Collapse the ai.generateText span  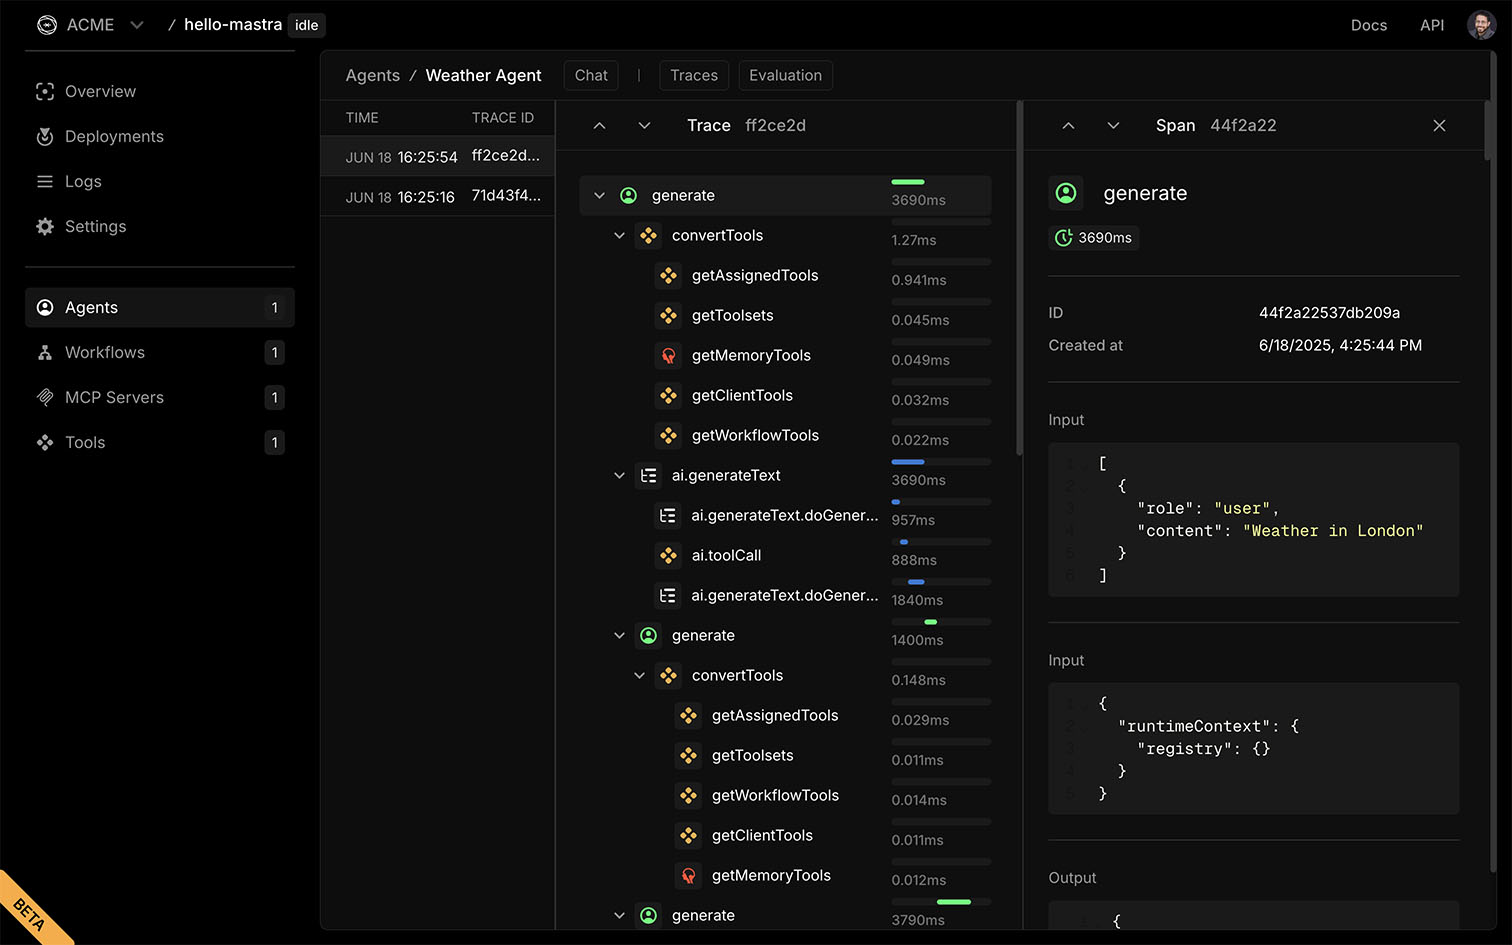pyautogui.click(x=619, y=475)
